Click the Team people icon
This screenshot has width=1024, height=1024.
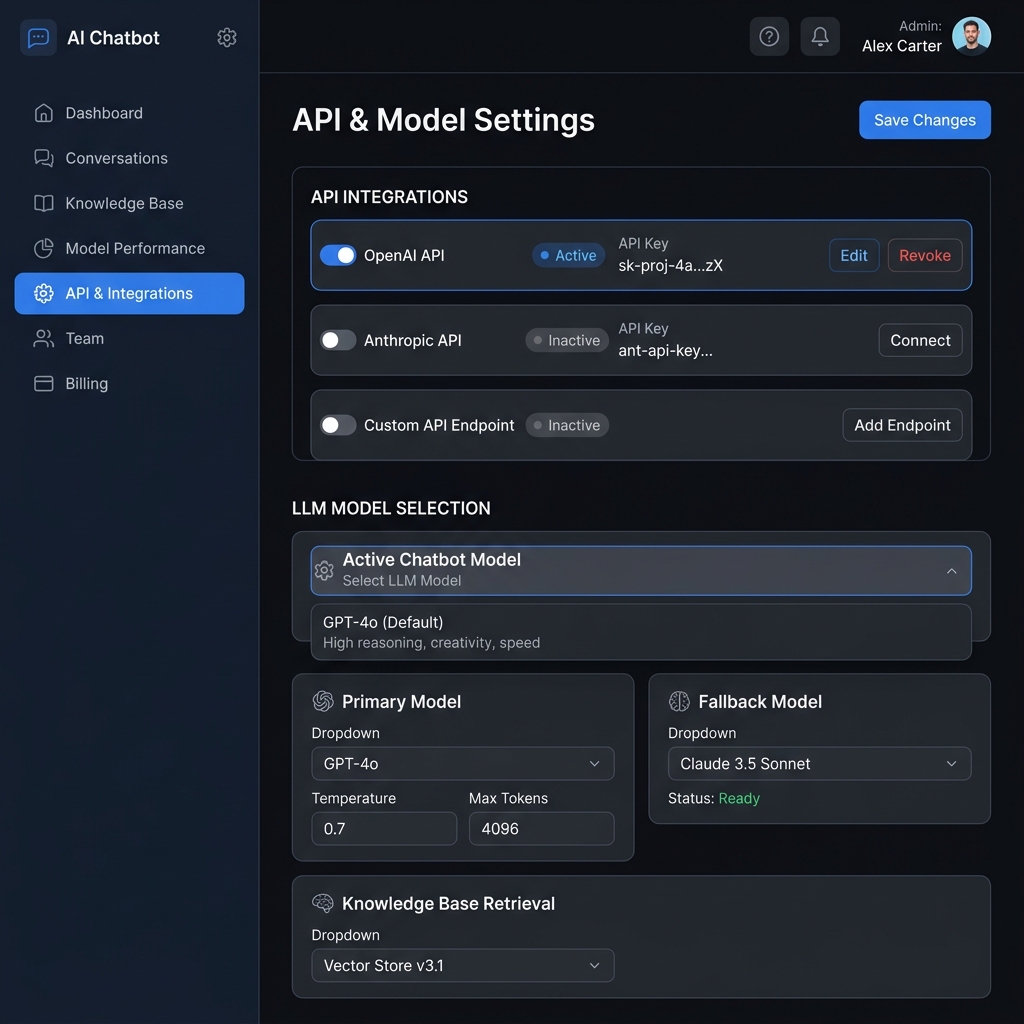[44, 338]
